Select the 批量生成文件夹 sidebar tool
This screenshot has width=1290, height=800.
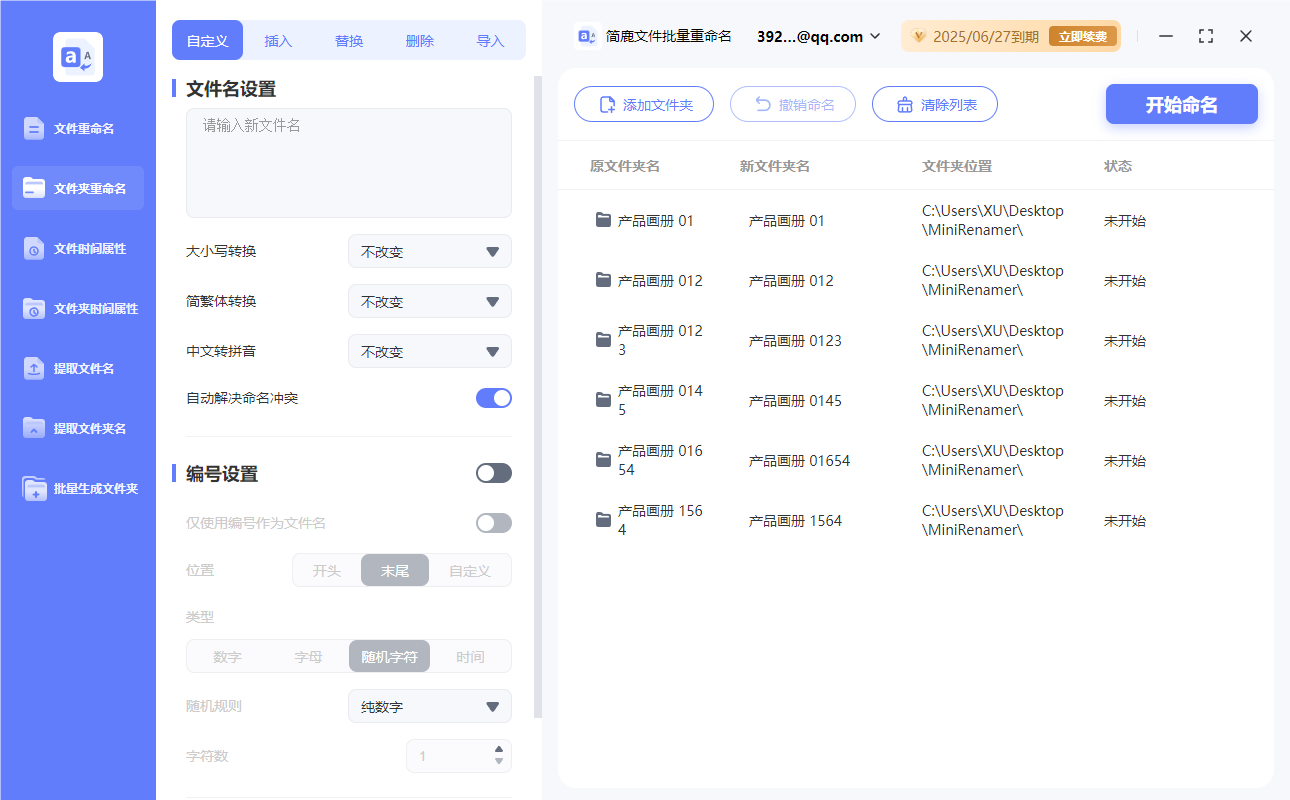77,488
